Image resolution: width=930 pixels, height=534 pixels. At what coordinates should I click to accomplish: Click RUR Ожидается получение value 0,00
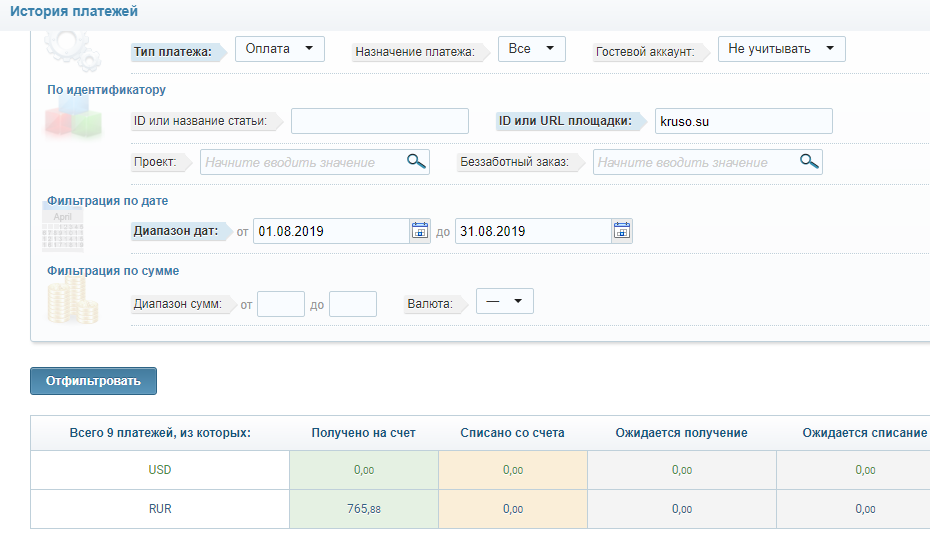coord(681,509)
